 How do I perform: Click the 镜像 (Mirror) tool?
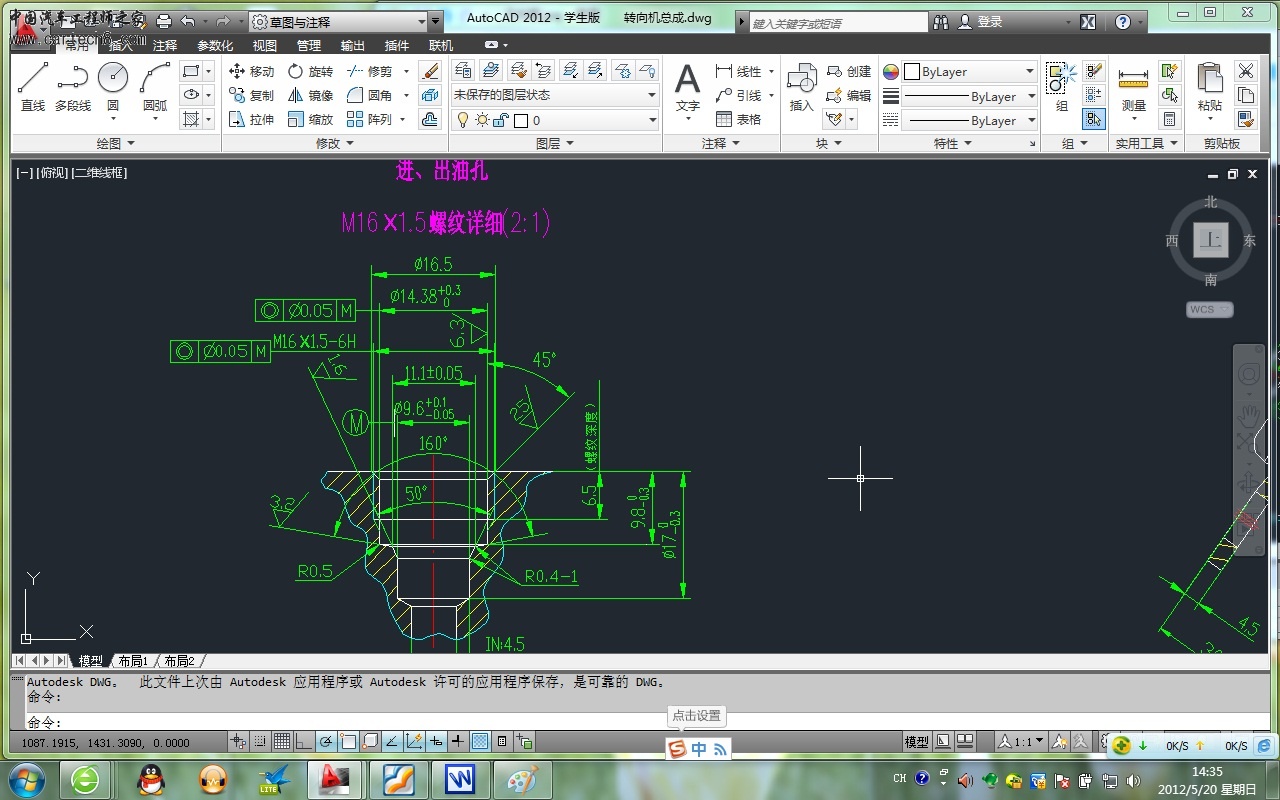pos(310,95)
